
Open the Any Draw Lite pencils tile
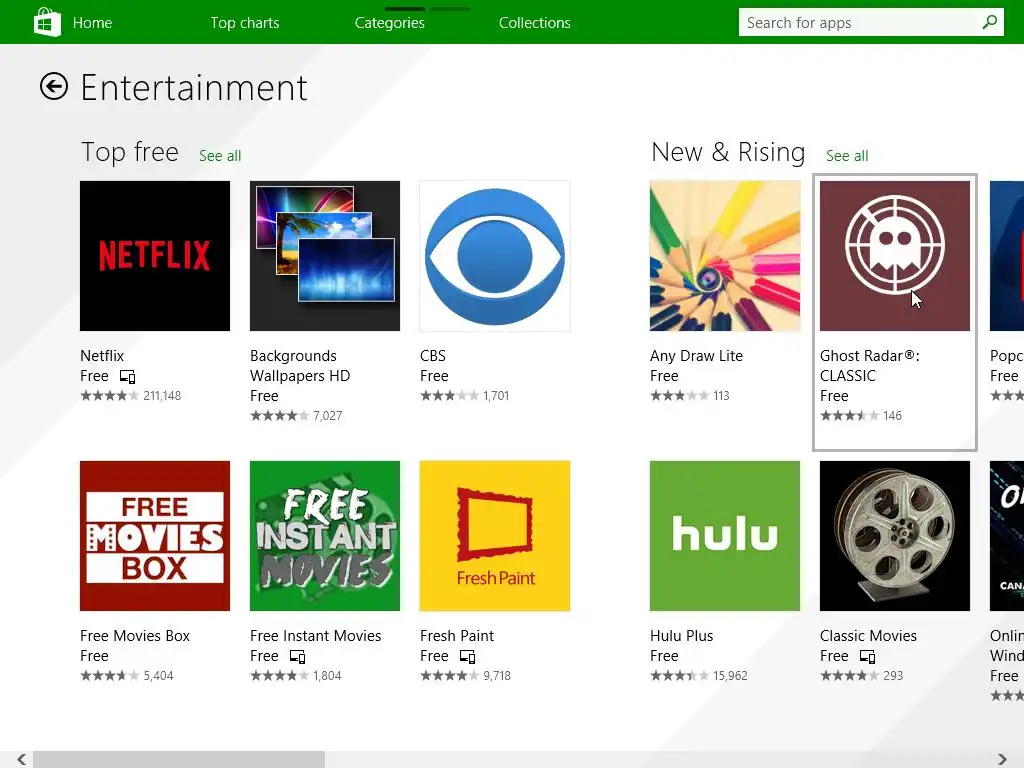point(725,256)
